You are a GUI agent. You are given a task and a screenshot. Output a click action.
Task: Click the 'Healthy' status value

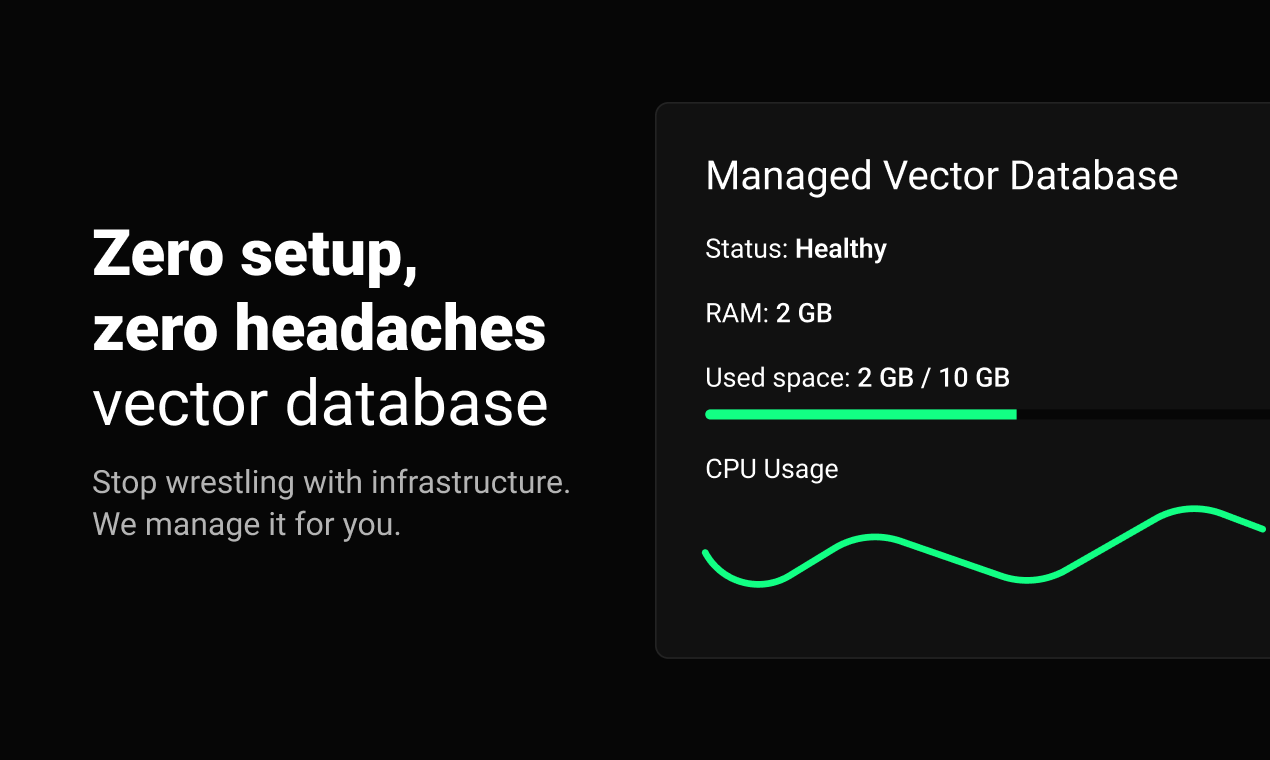click(841, 249)
